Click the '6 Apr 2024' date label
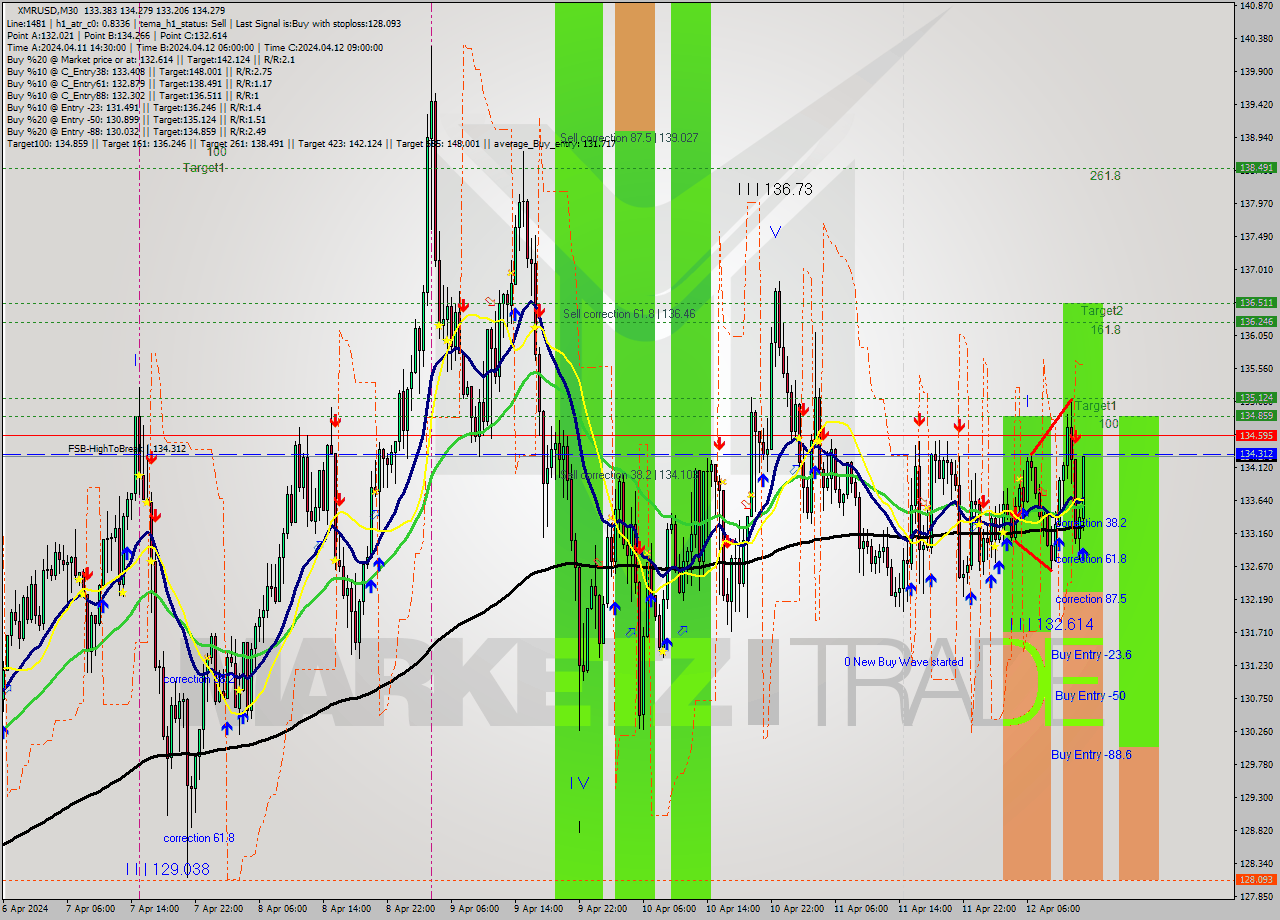 coord(27,908)
